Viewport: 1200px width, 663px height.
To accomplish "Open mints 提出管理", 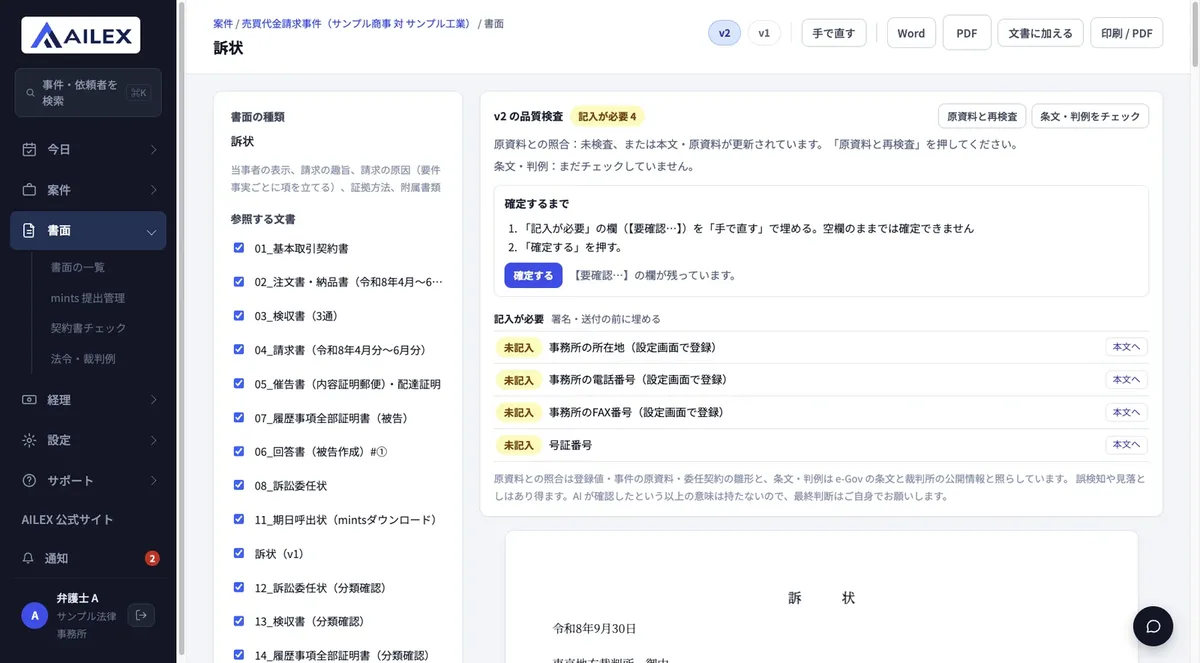I will pyautogui.click(x=88, y=298).
